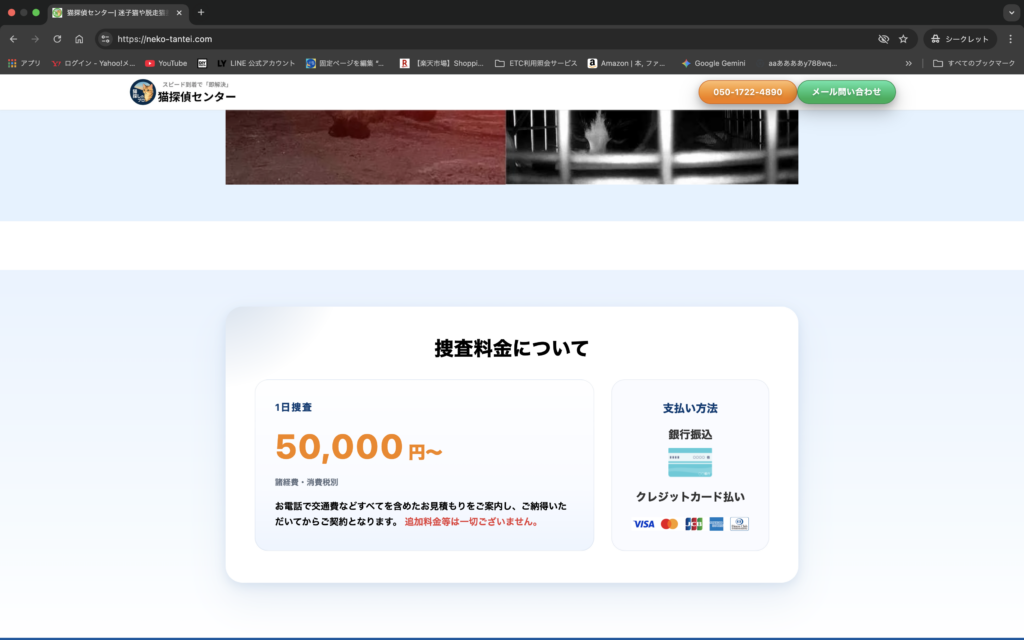Click the browser back arrow
1024x640 pixels.
[x=13, y=39]
